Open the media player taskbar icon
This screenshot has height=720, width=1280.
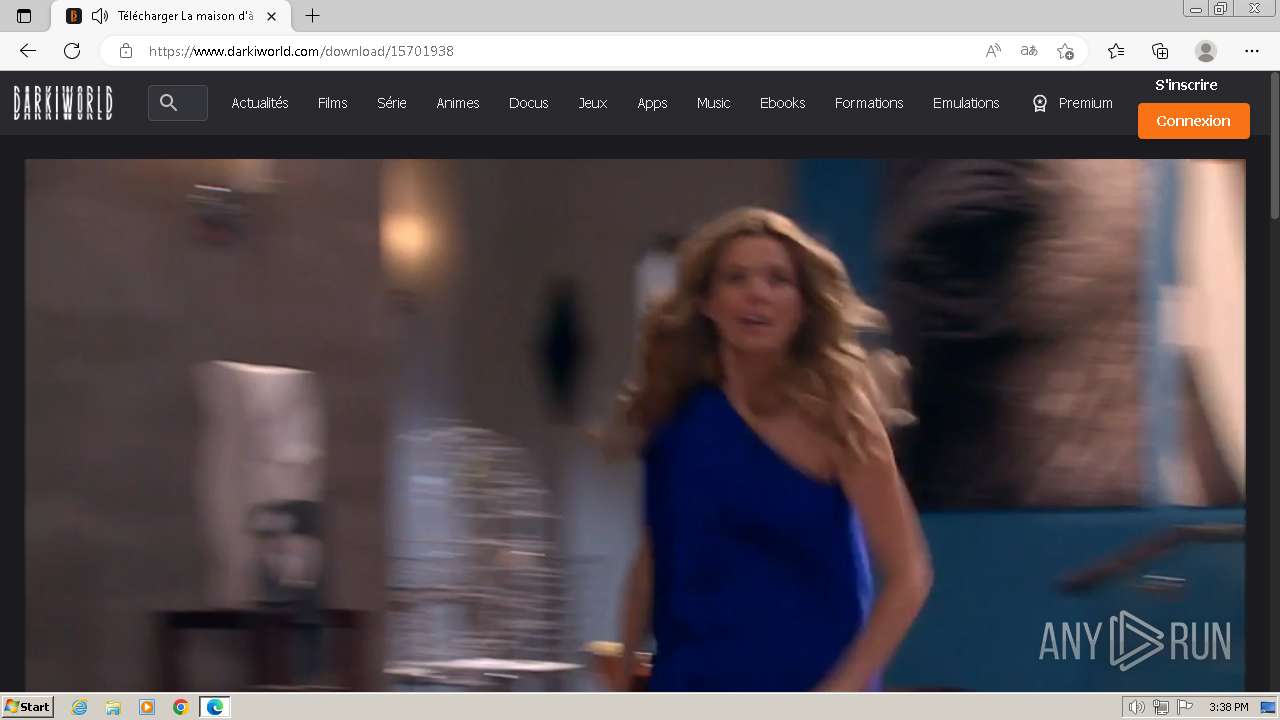(147, 707)
